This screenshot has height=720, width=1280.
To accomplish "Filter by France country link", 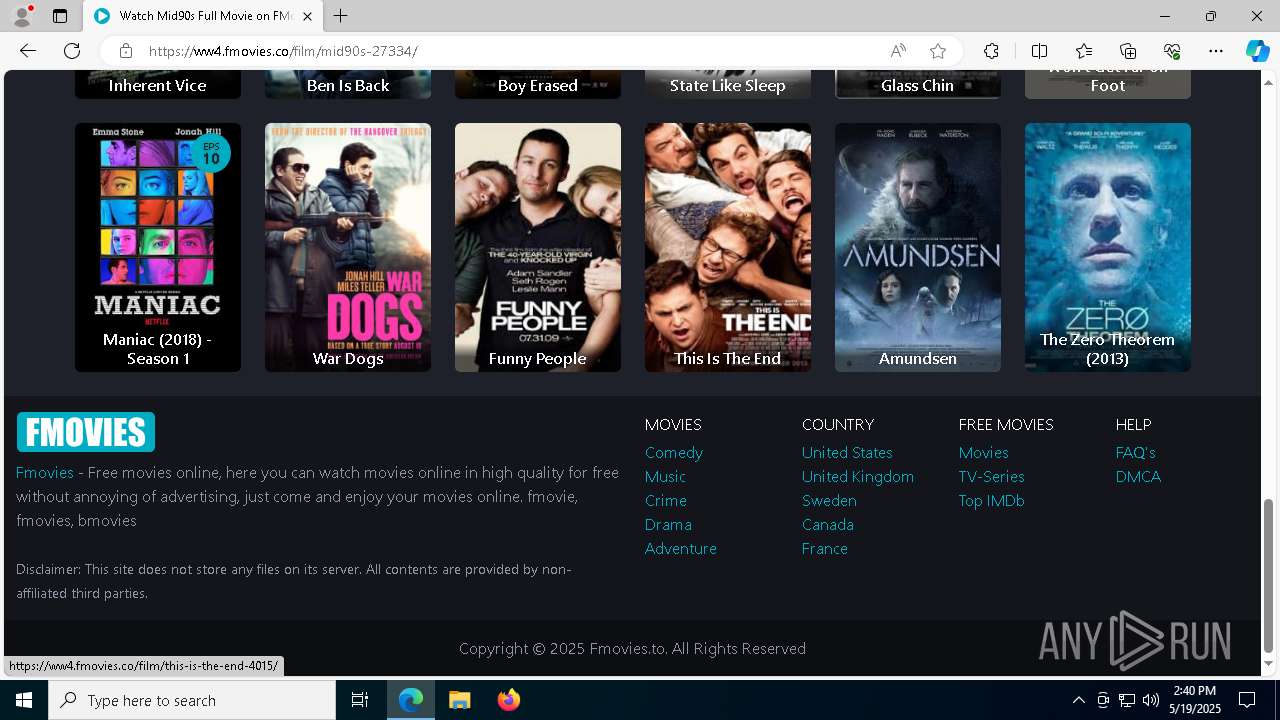I will 825,548.
